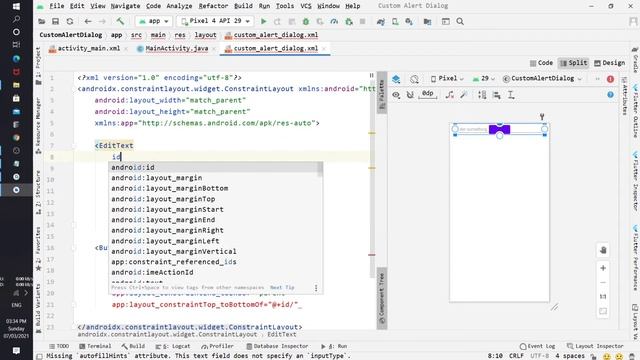The width and height of the screenshot is (640, 360).
Task: Save all files with the floppy icon
Action: 56,21
